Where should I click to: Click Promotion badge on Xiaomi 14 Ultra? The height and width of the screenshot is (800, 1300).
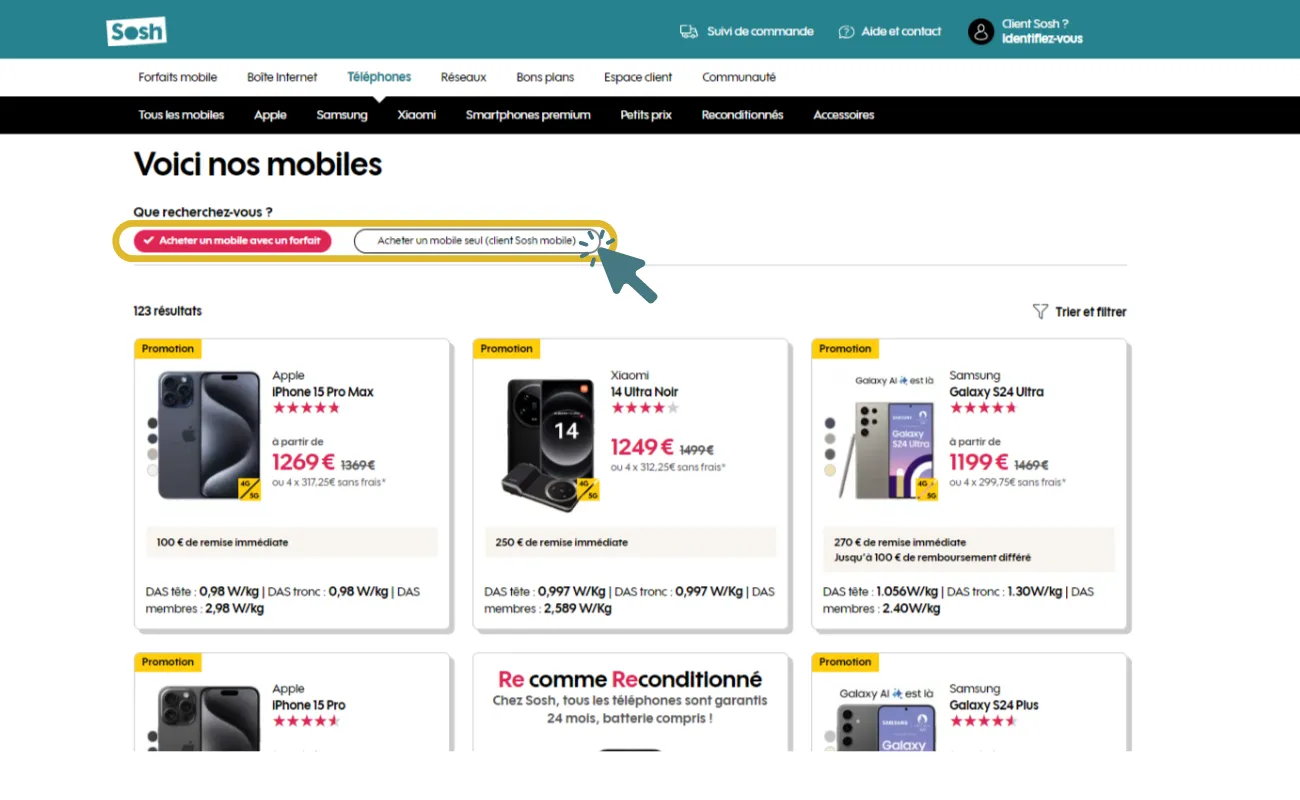[x=507, y=349]
